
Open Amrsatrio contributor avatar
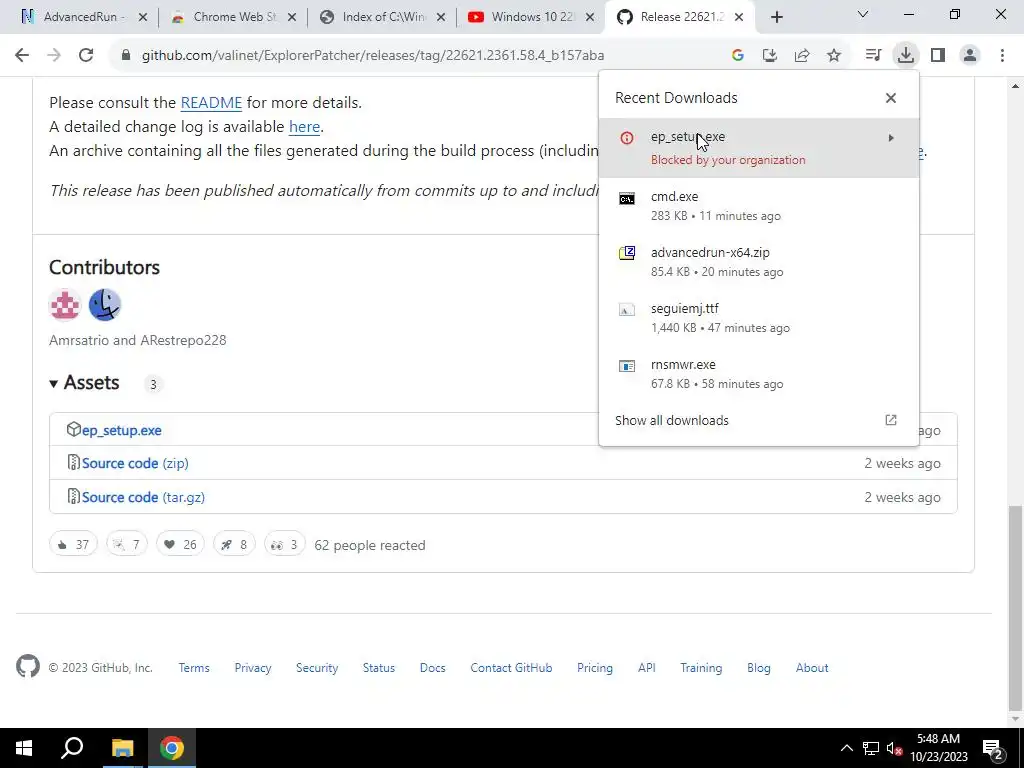[x=65, y=304]
